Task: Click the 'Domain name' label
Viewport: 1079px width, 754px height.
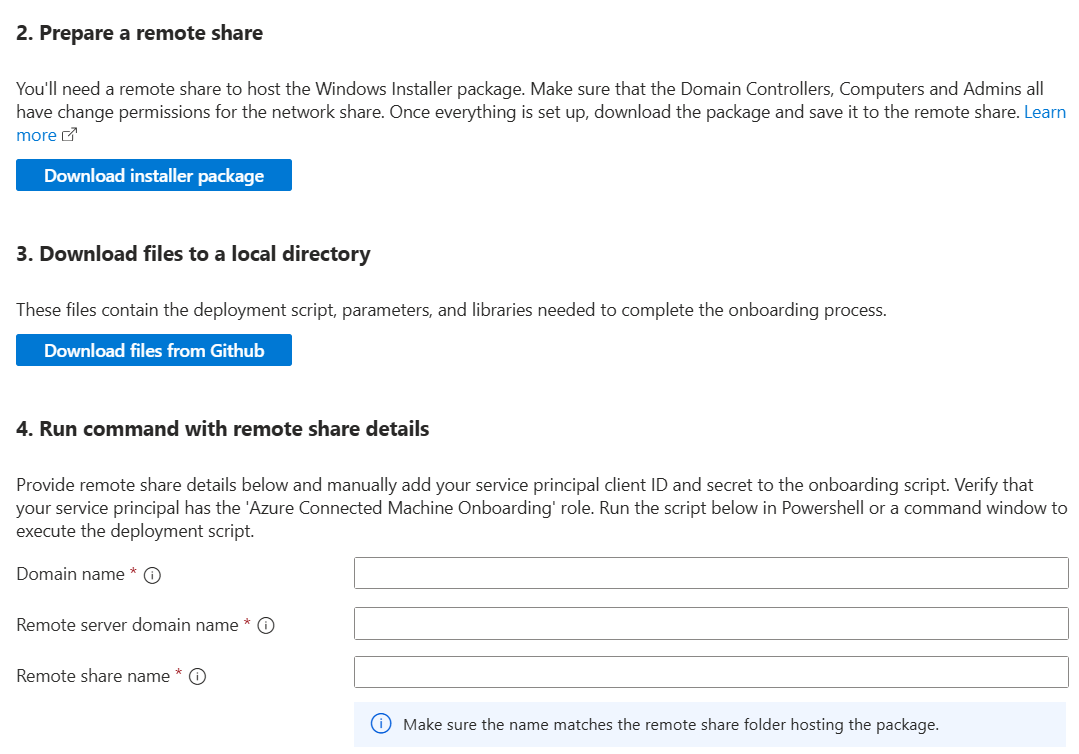Action: click(70, 574)
